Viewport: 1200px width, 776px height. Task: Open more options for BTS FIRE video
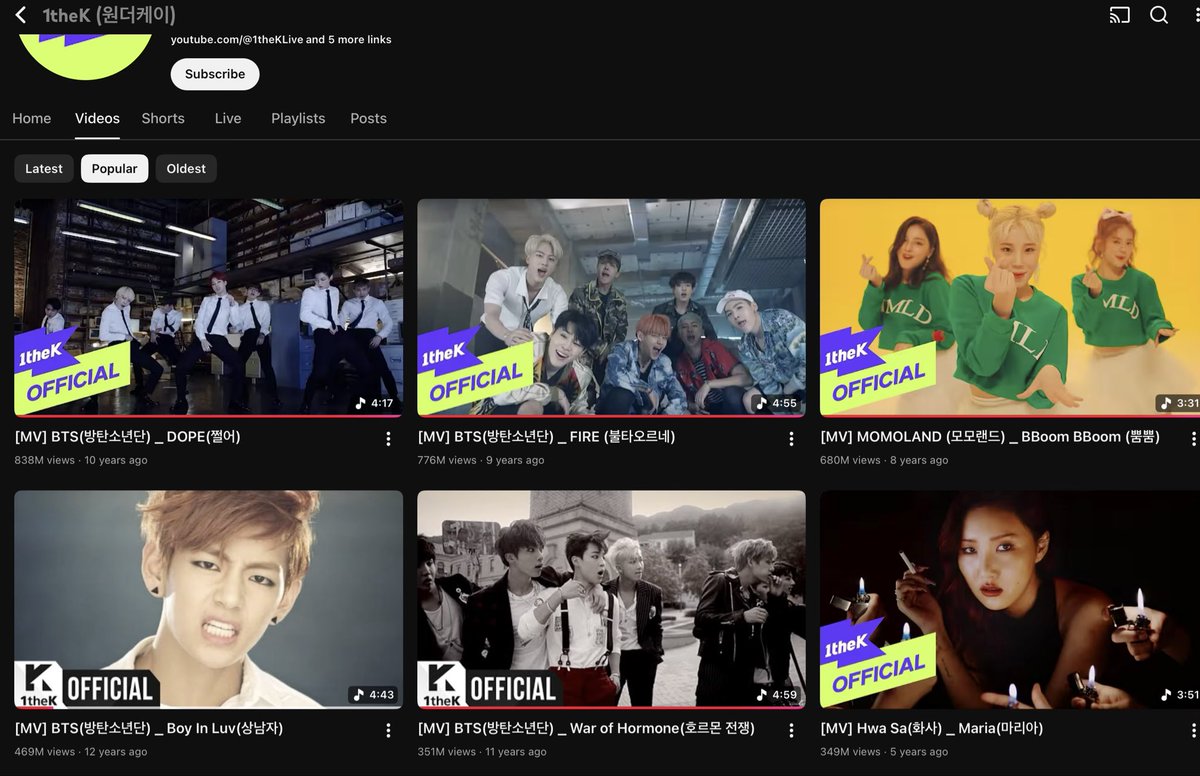[791, 439]
